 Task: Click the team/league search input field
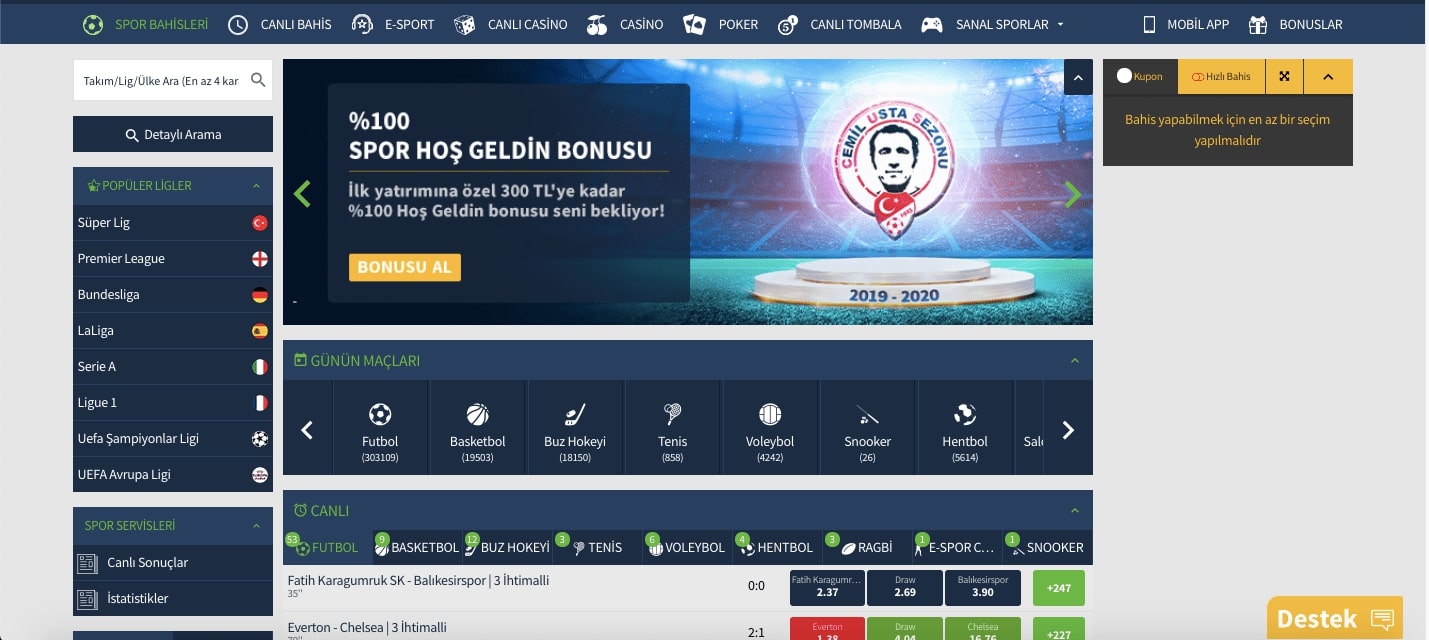(160, 81)
